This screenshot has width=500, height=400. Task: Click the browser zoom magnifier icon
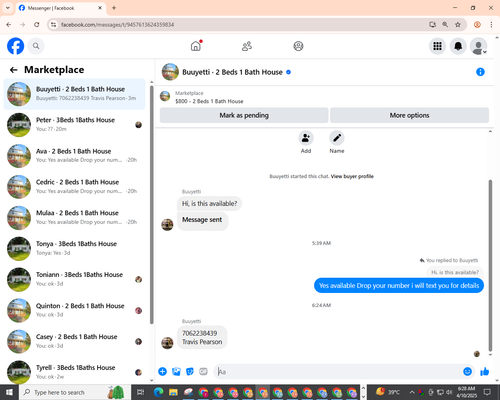[x=445, y=24]
